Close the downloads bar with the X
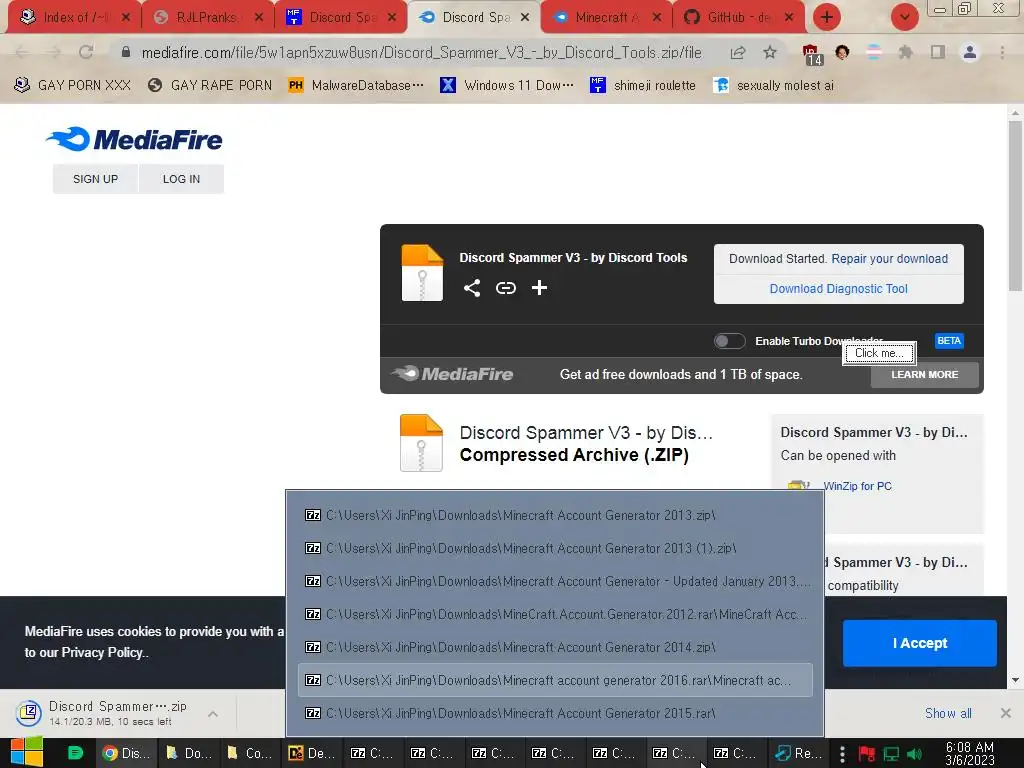 1006,713
